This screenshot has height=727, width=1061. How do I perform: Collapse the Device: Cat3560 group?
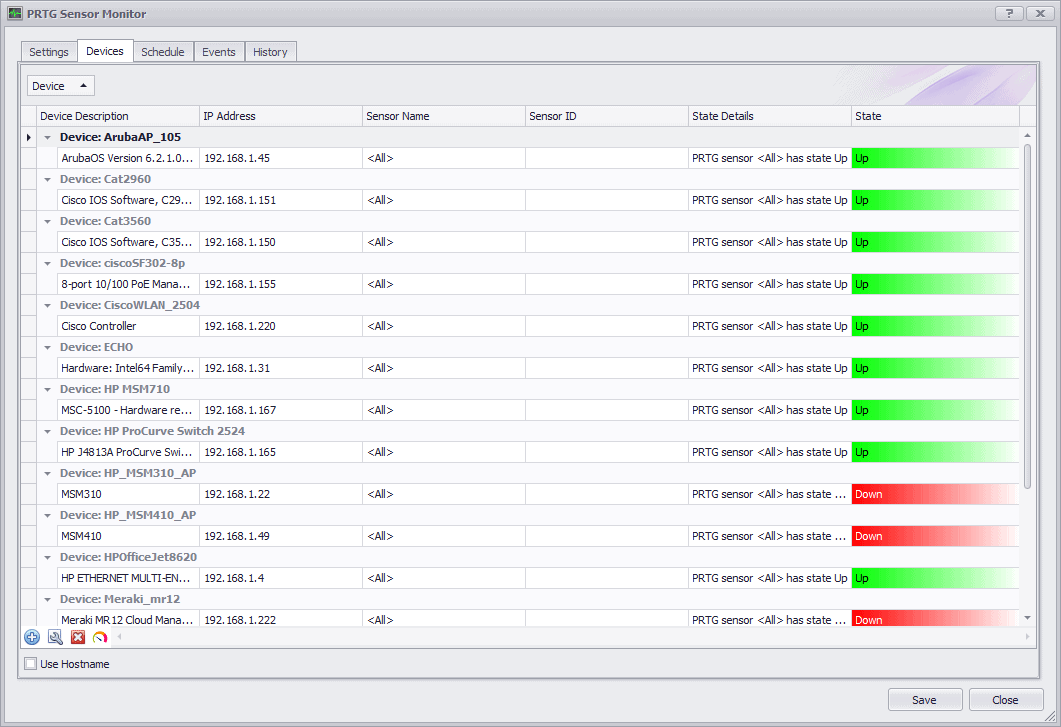point(47,221)
